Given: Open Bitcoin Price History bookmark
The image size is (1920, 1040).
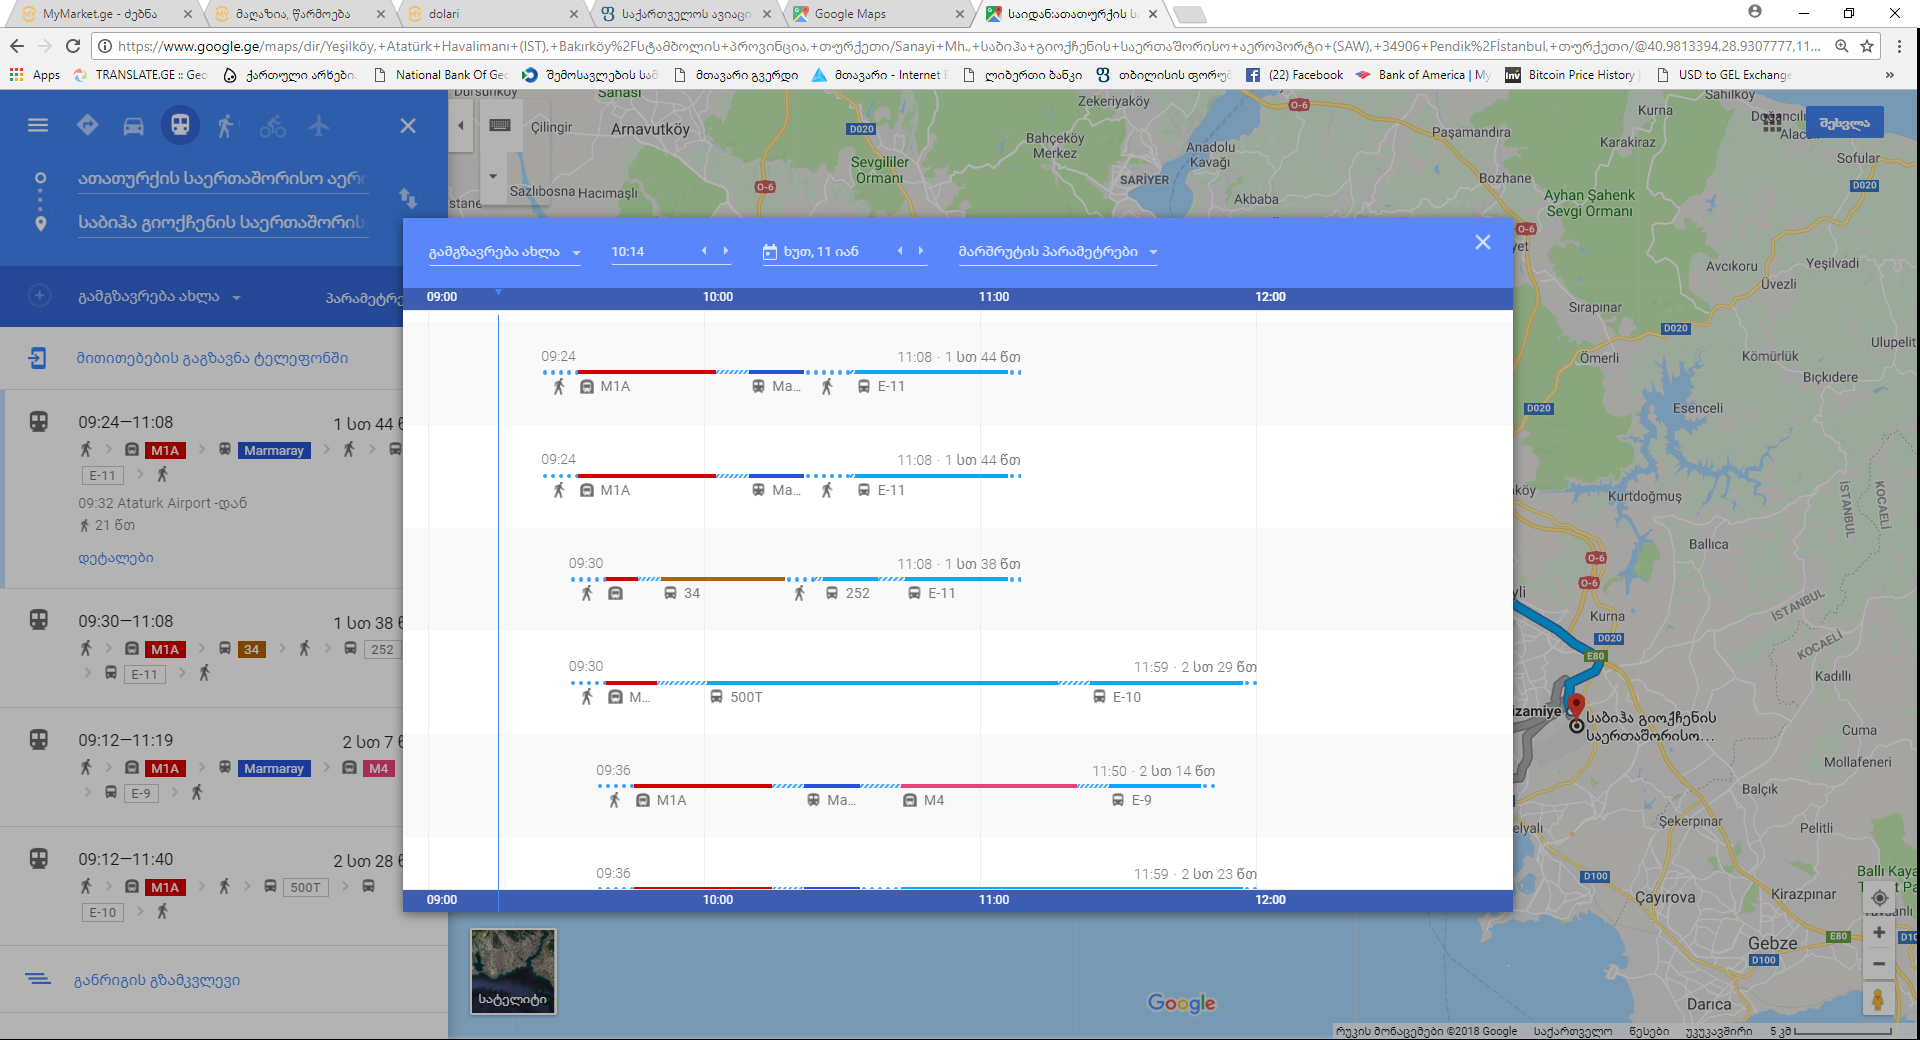Looking at the screenshot, I should tap(1570, 75).
